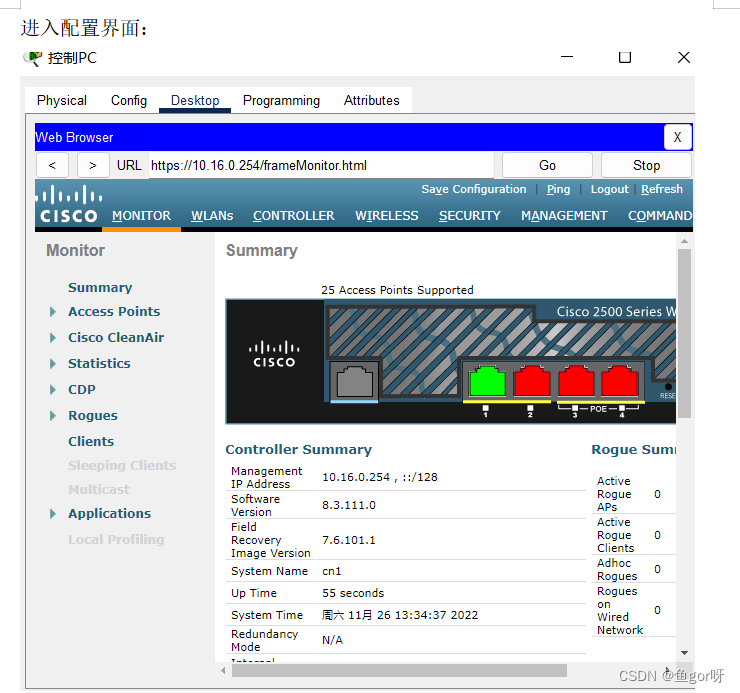Click Save Configuration link

coord(473,189)
